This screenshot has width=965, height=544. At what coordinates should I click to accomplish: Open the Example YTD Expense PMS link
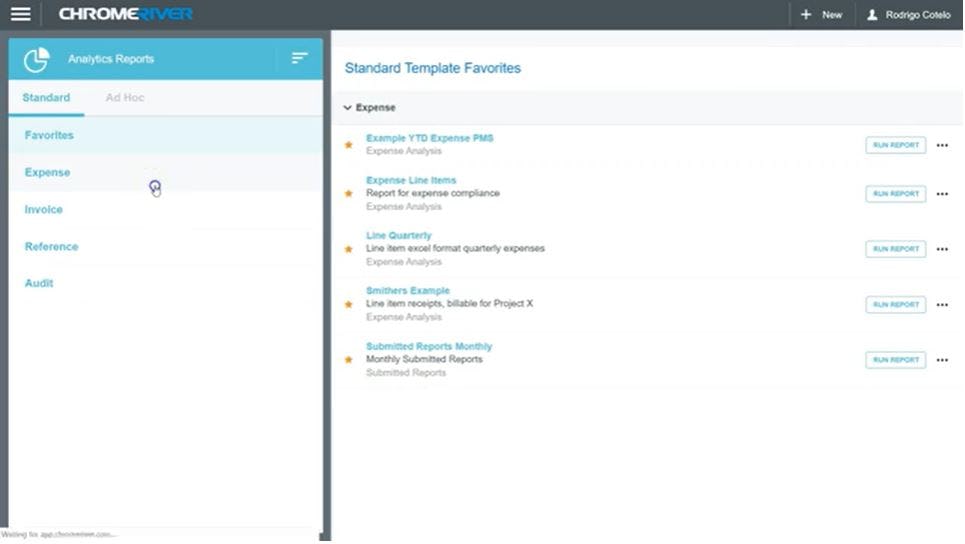click(x=430, y=138)
